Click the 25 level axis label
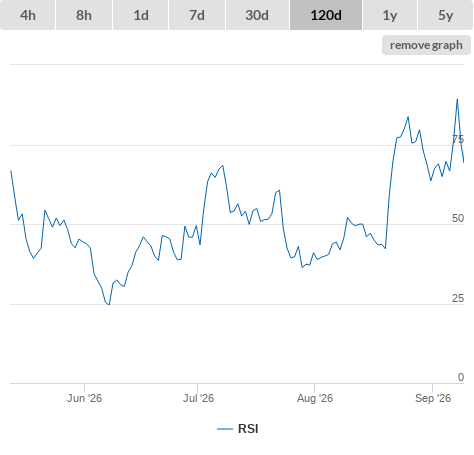This screenshot has width=474, height=455. [x=458, y=298]
